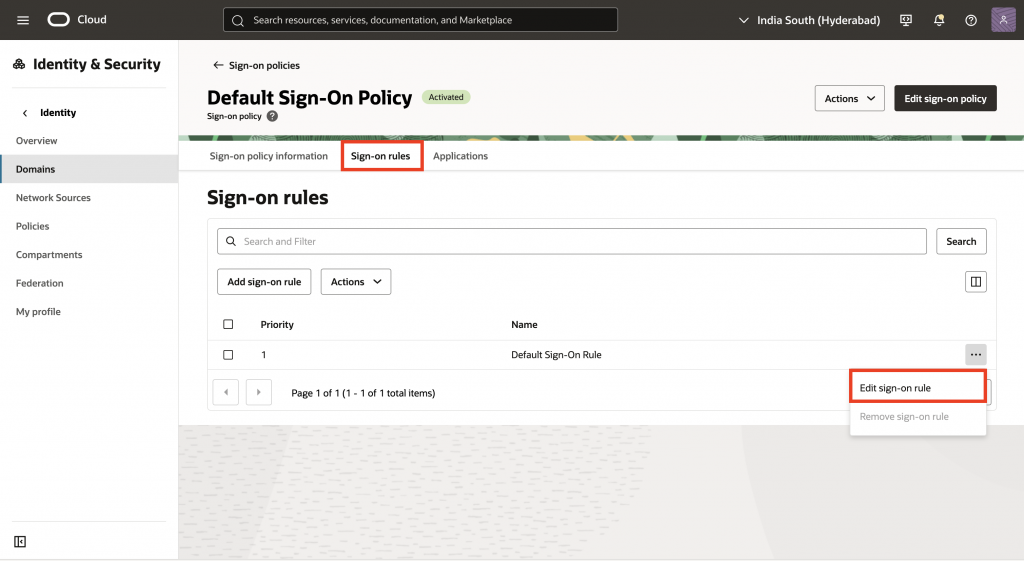This screenshot has height=561, width=1024.
Task: Open the hamburger navigation menu
Action: point(23,20)
